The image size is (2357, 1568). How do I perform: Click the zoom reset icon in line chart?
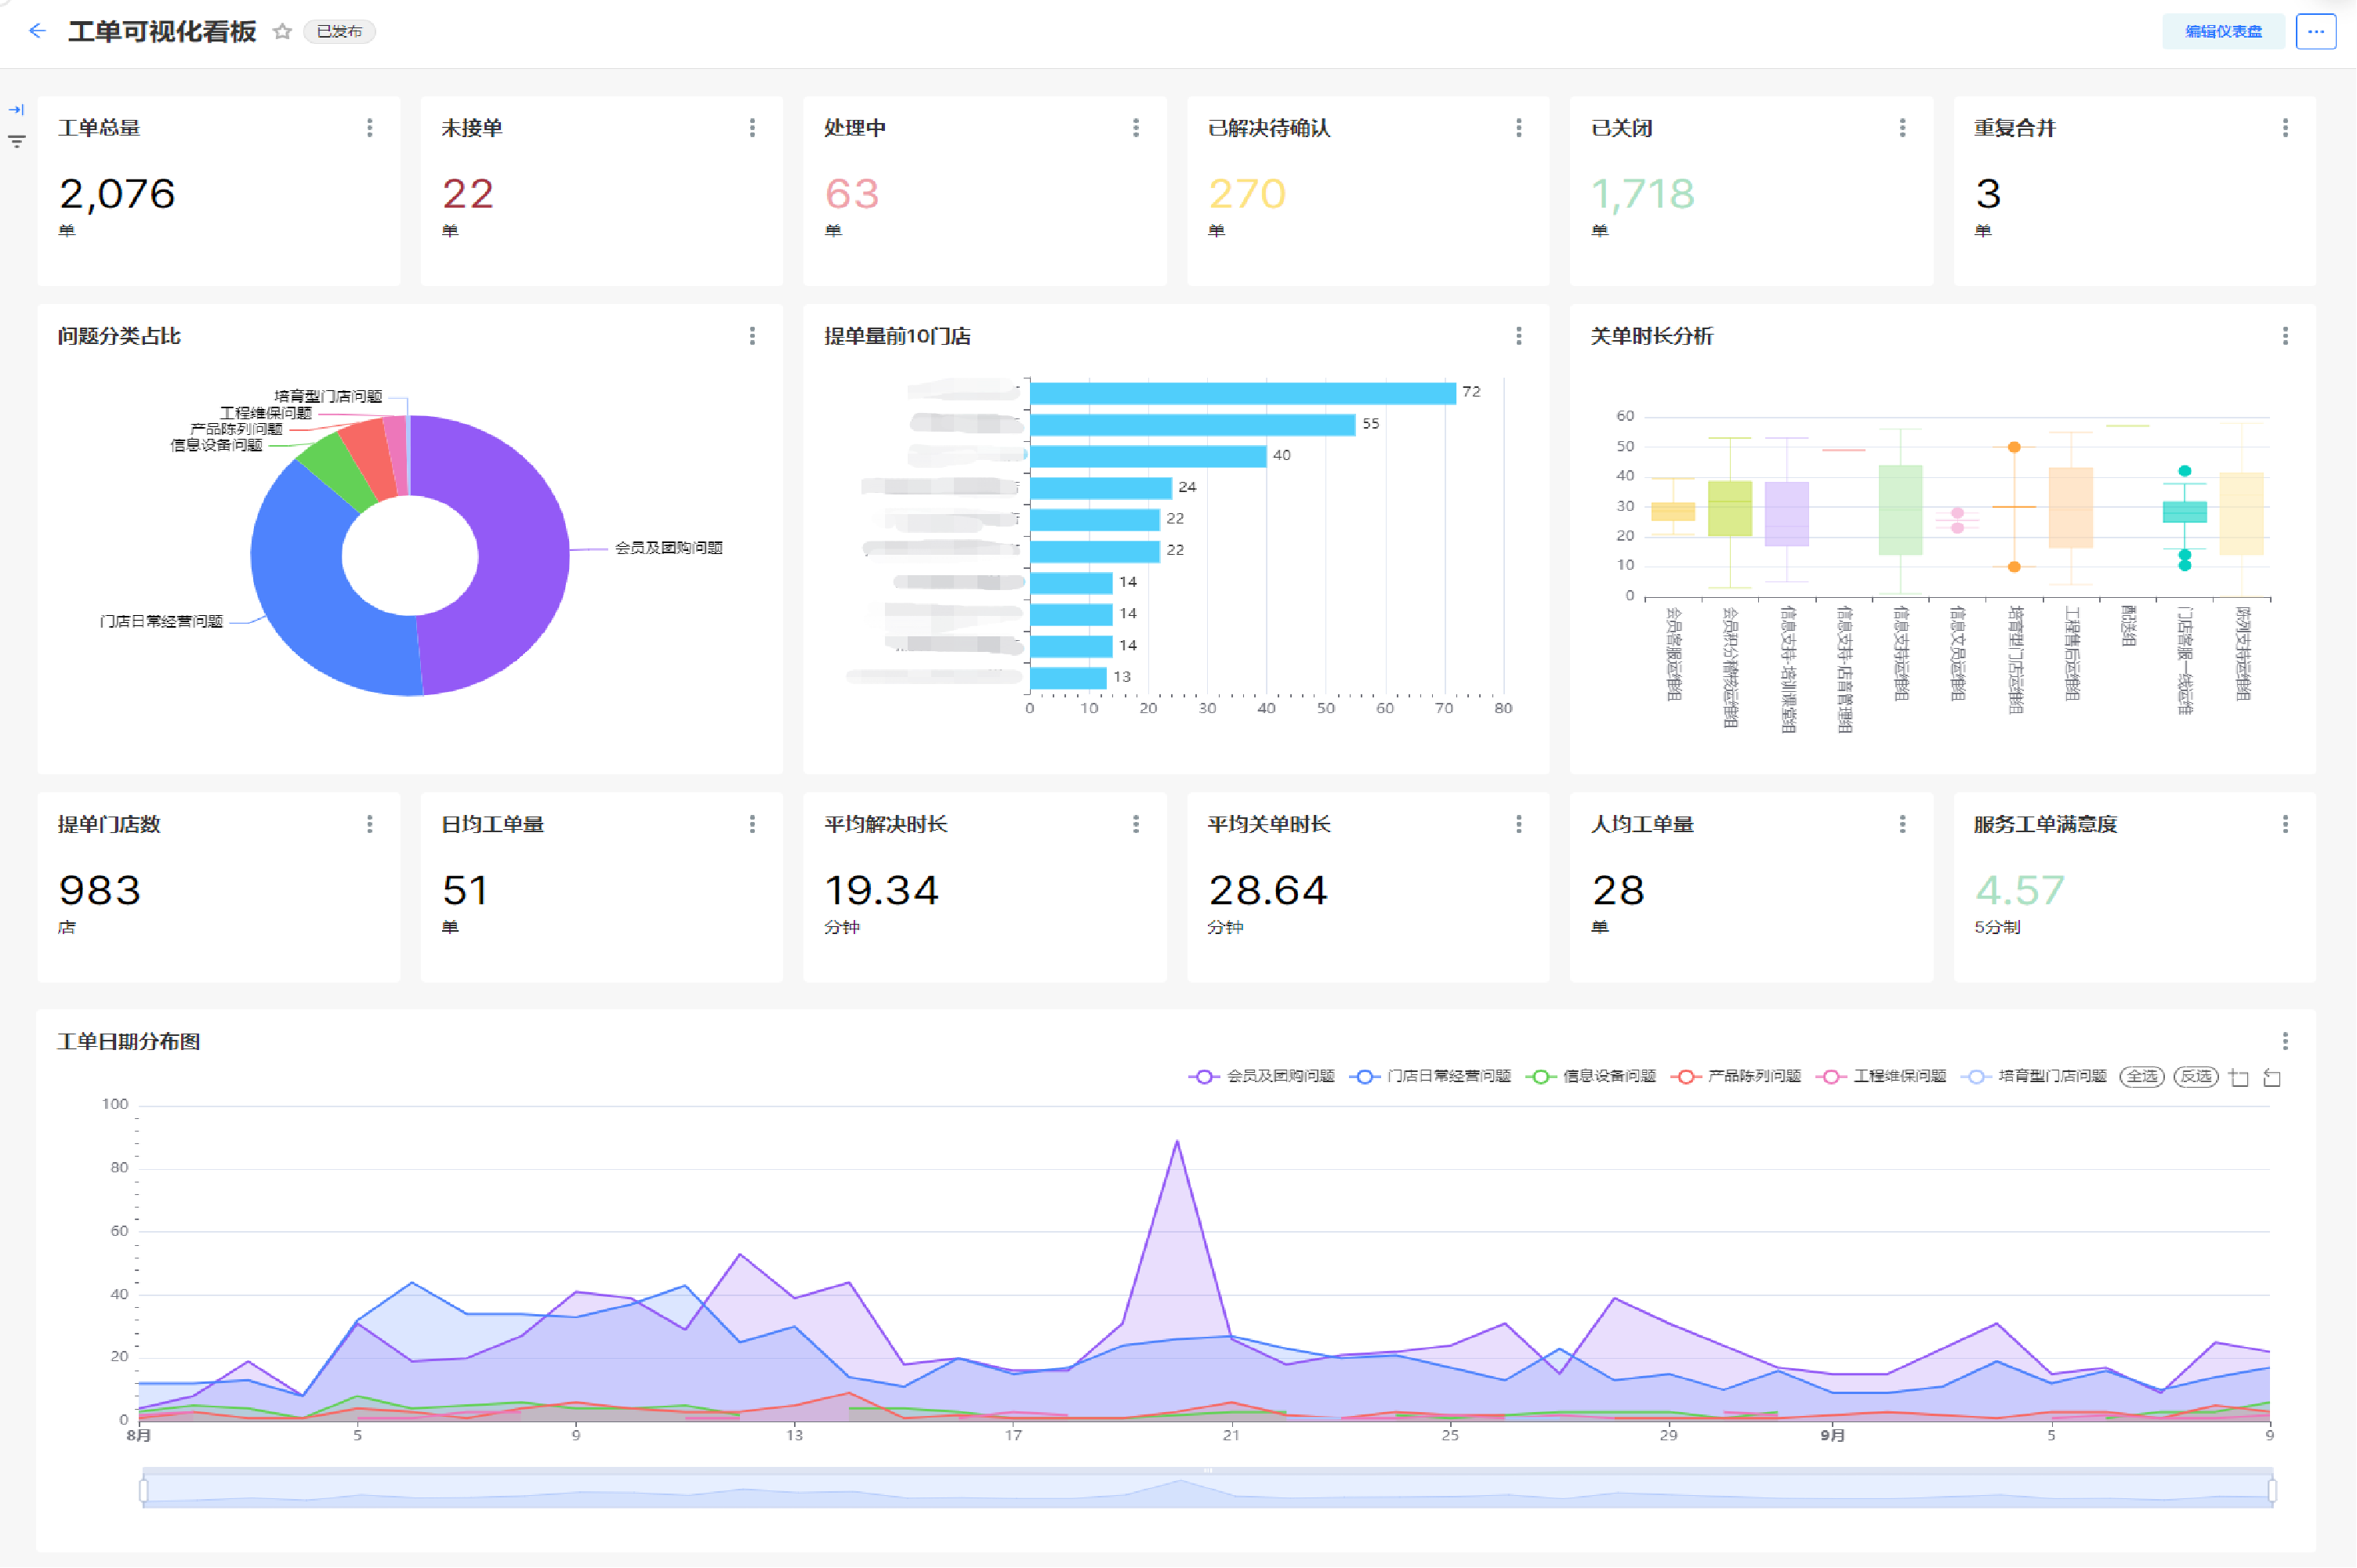[x=2272, y=1078]
